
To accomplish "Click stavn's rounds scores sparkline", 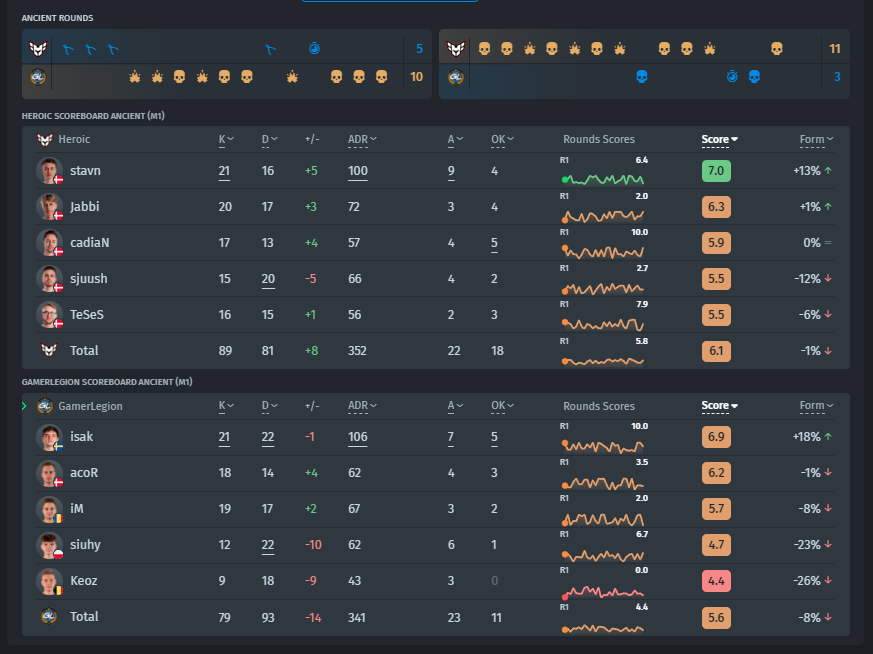I will click(603, 179).
